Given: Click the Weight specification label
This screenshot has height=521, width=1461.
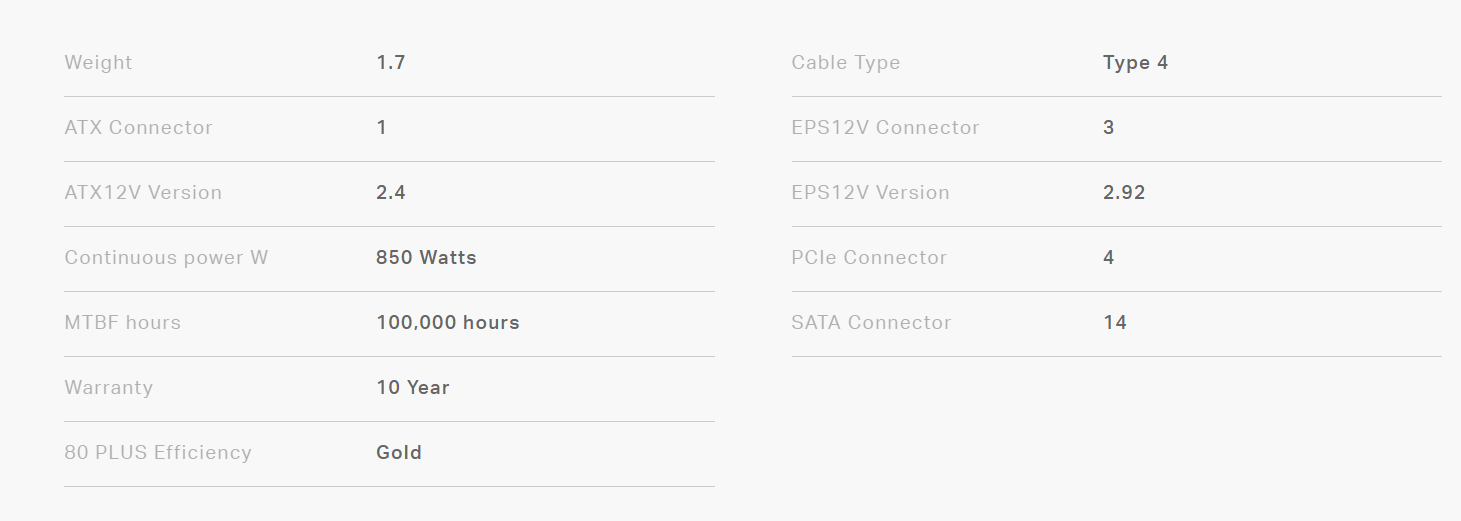Looking at the screenshot, I should (98, 63).
